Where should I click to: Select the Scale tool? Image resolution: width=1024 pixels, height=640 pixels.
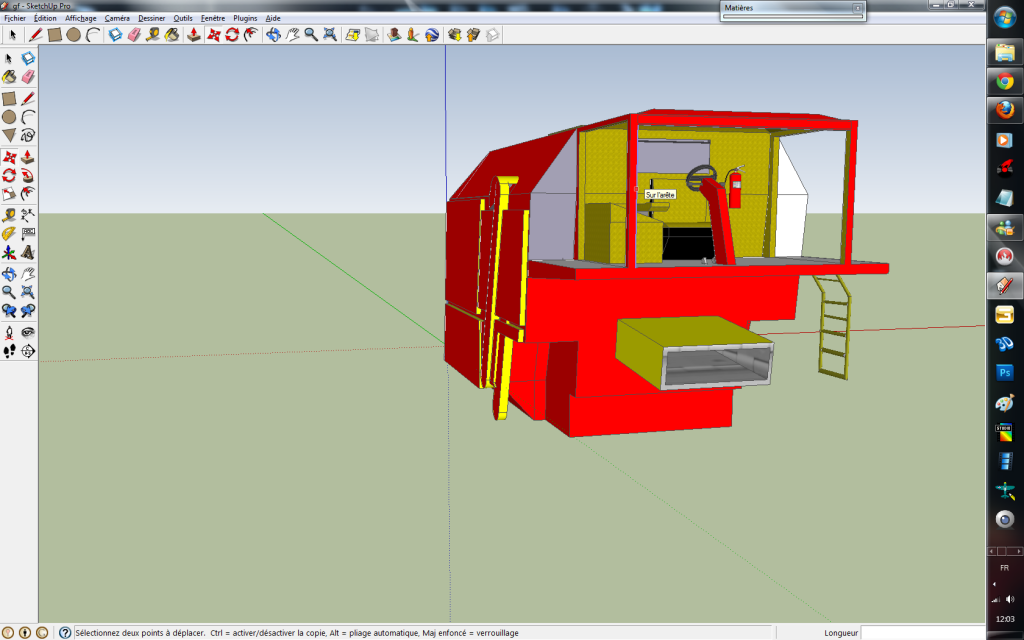[x=9, y=194]
